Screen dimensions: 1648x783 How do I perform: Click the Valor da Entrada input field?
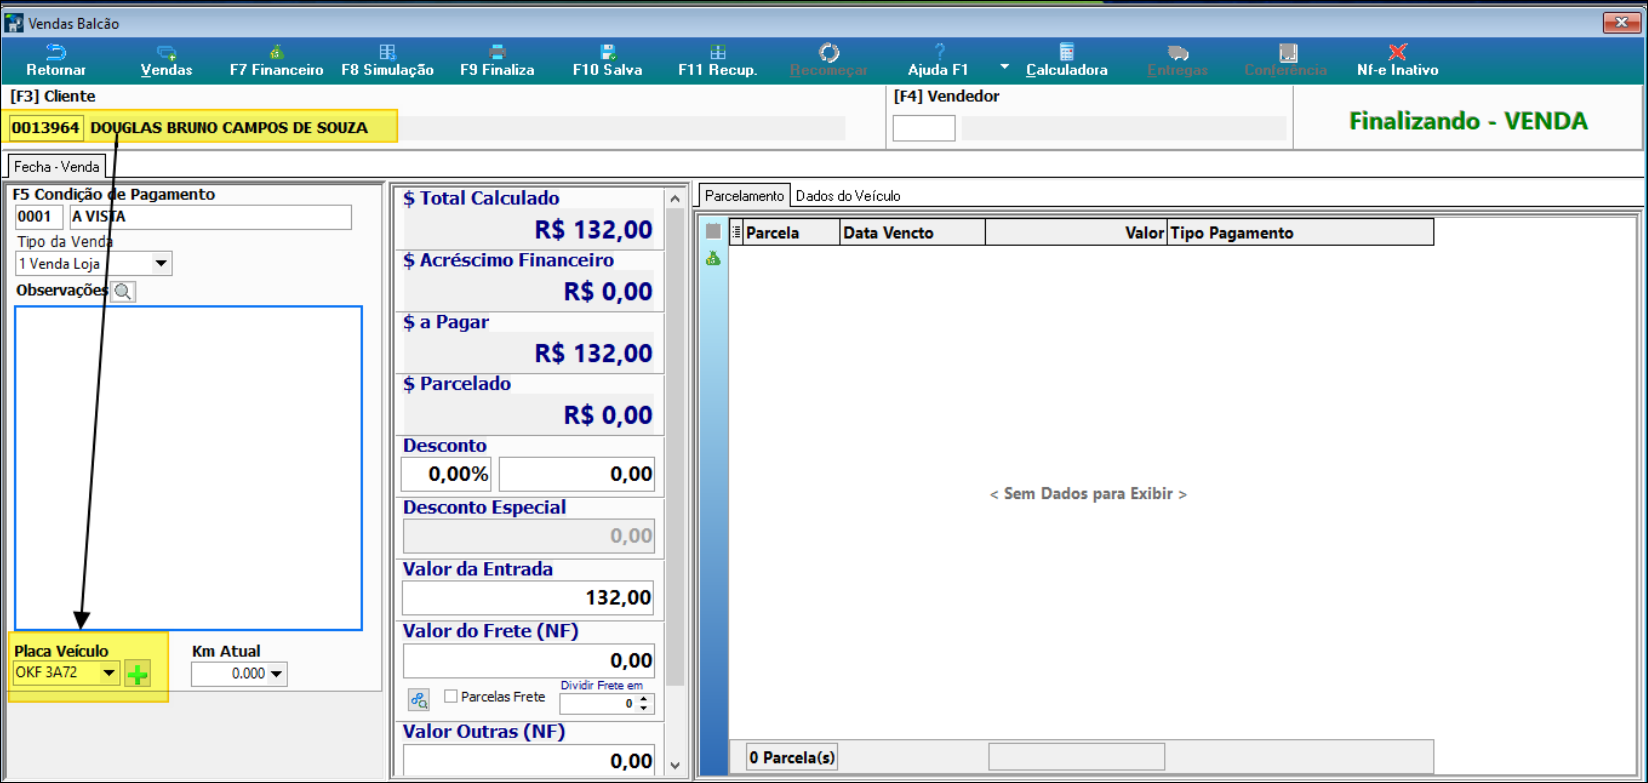528,598
